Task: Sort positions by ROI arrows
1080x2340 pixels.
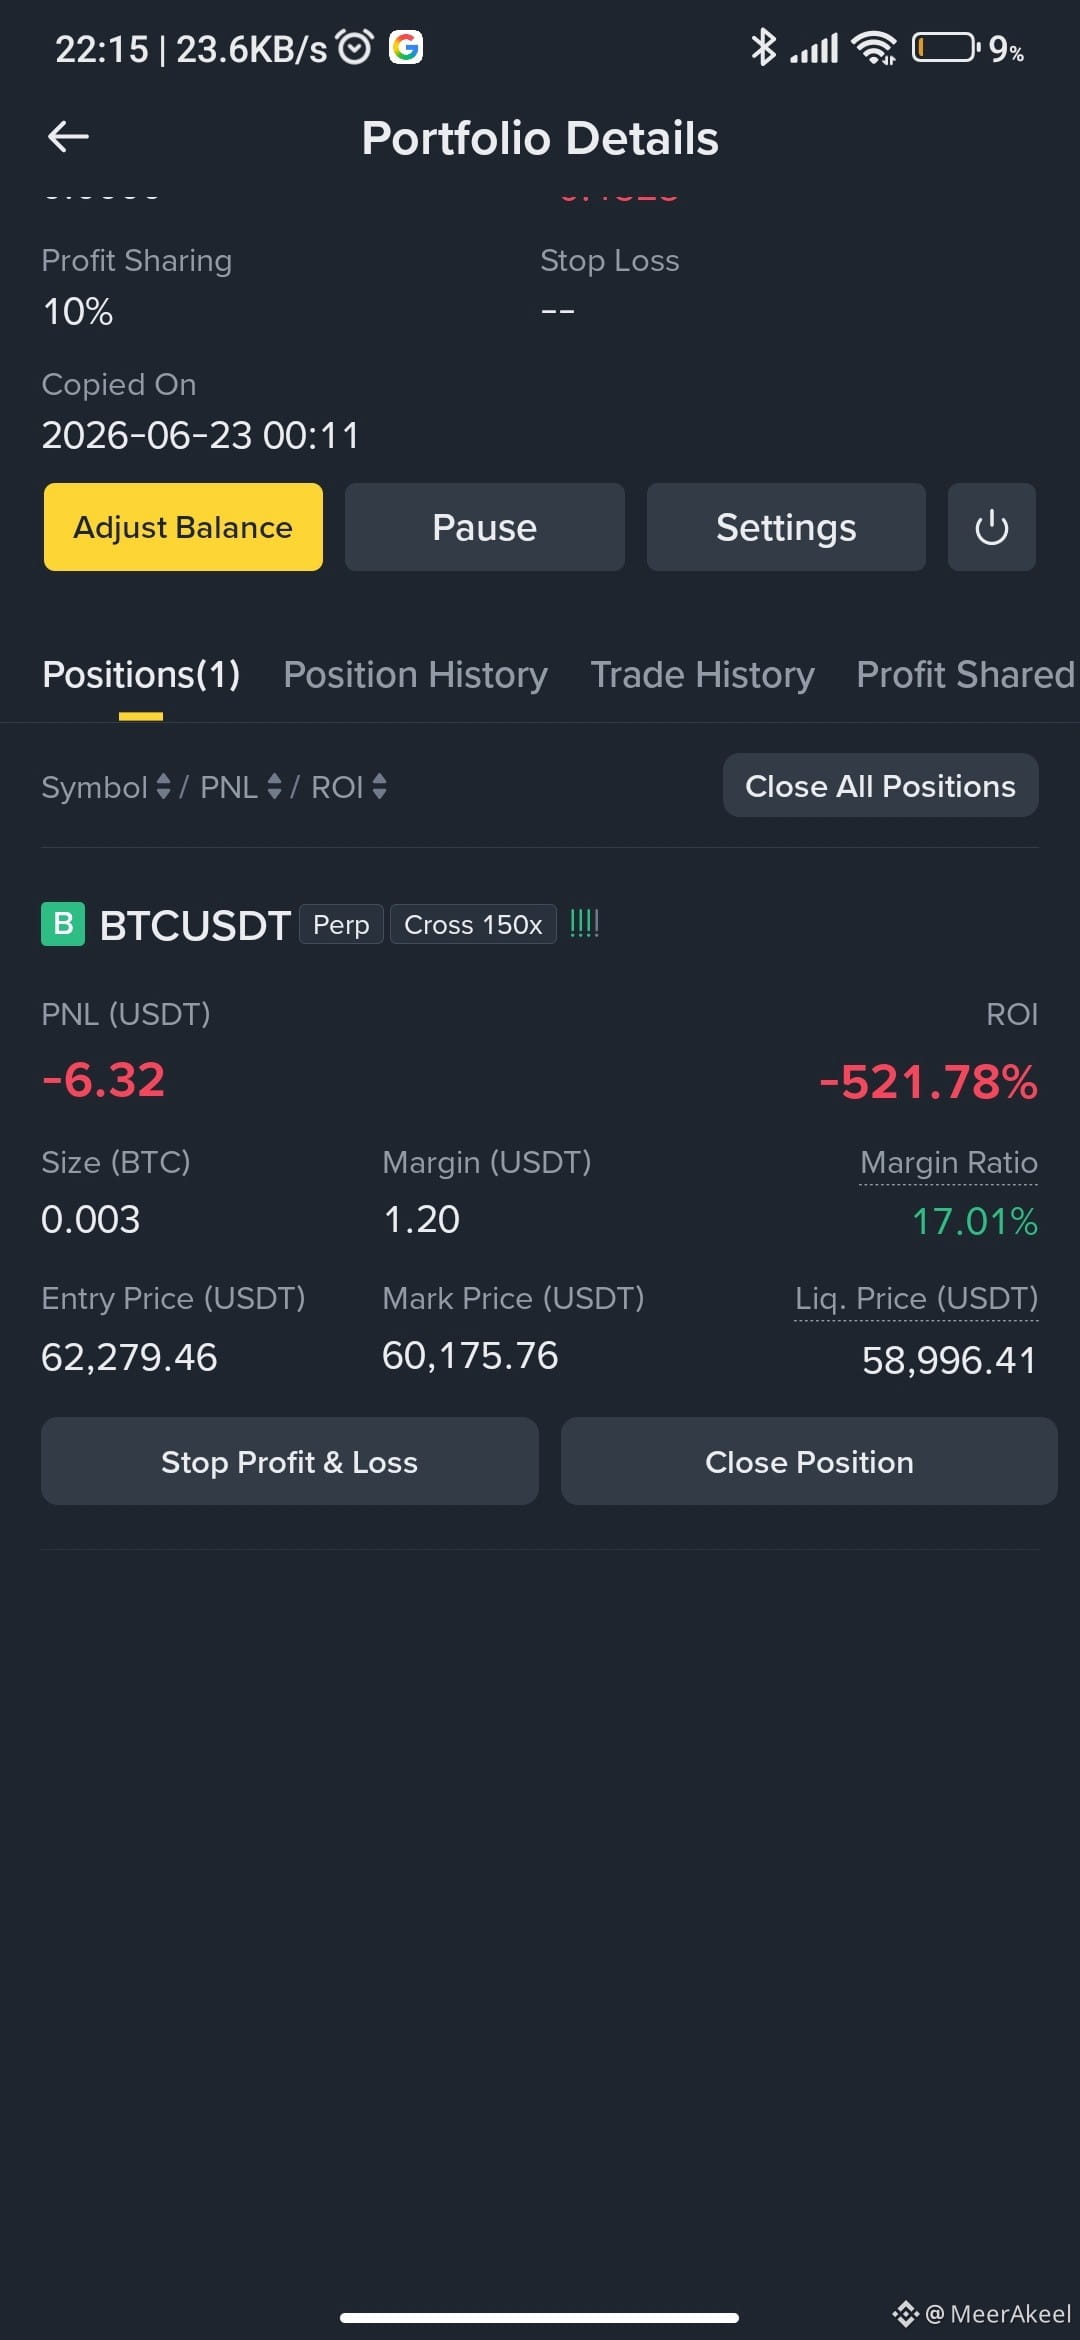Action: coord(379,787)
